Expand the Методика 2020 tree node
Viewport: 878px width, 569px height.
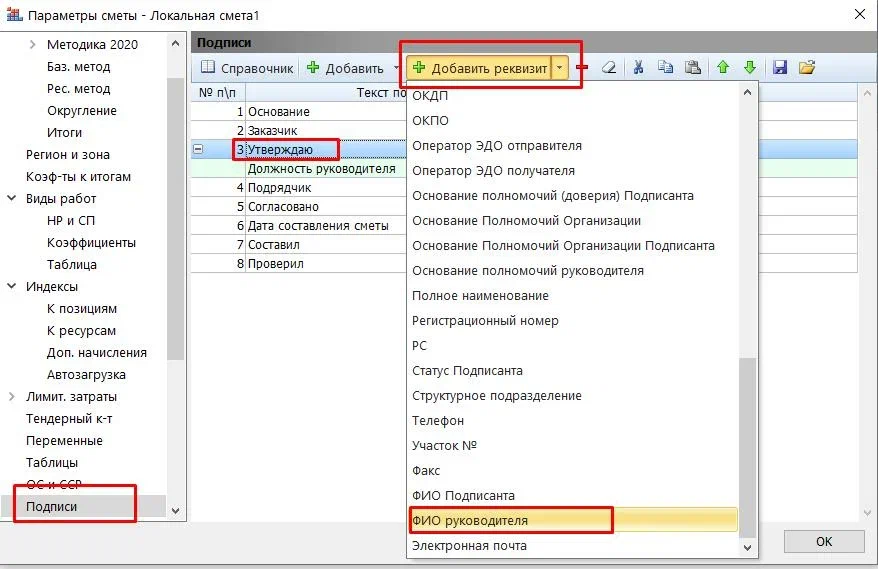point(32,44)
